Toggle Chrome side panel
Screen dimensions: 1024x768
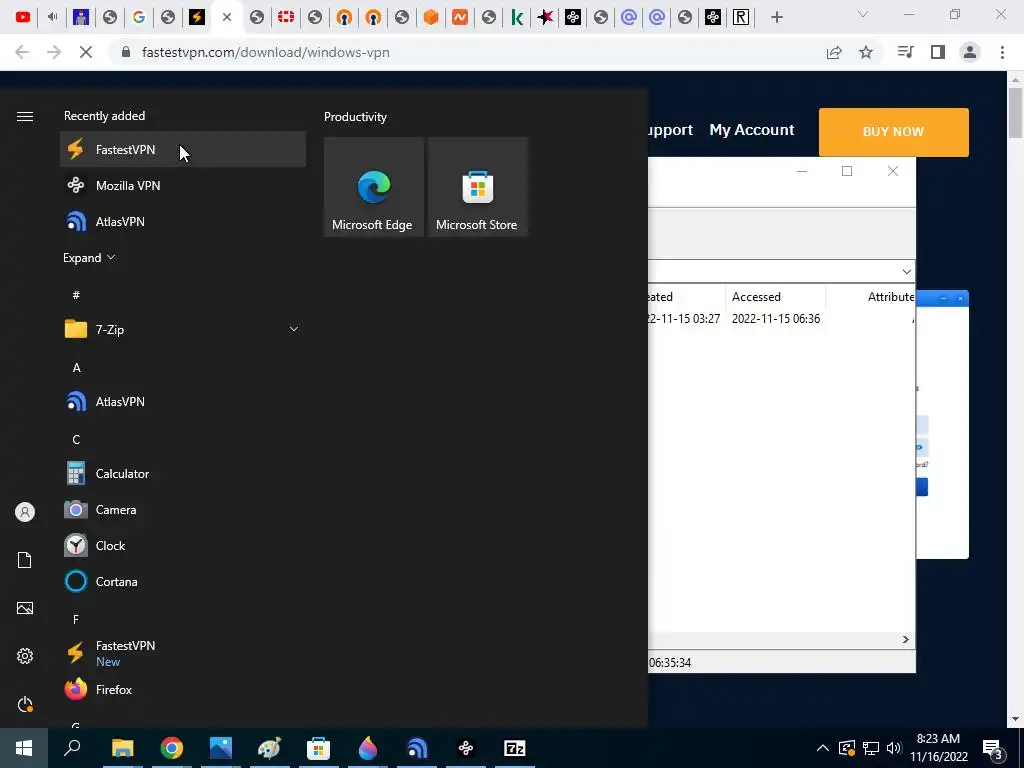coord(938,52)
